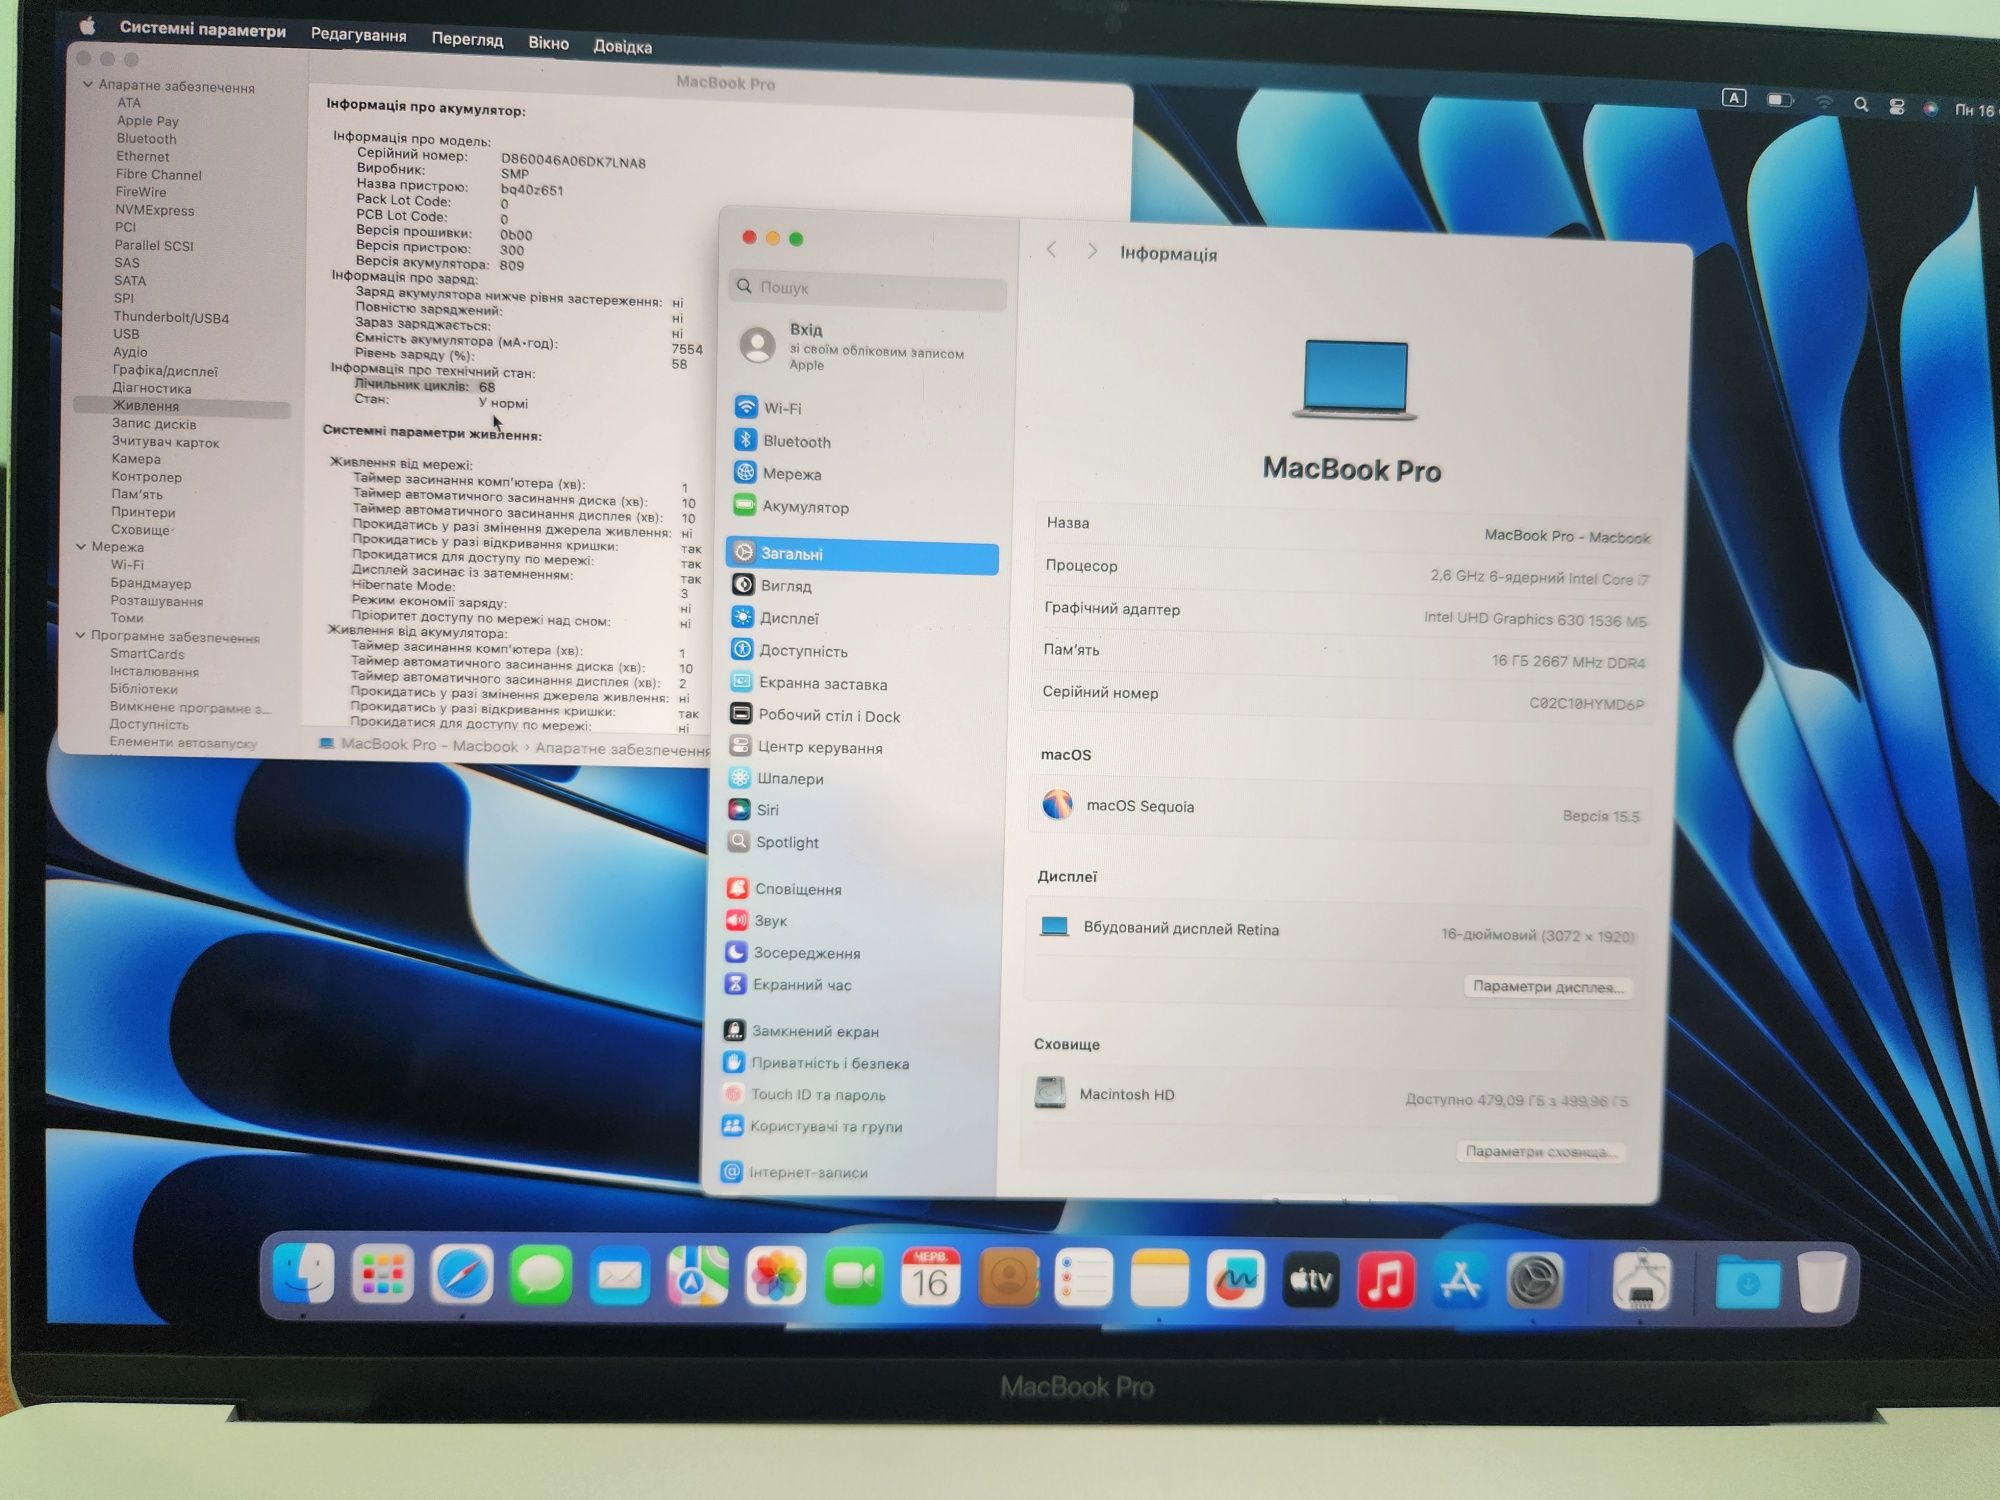Open Mail app in the Dock
This screenshot has width=2000, height=1500.
tap(619, 1277)
